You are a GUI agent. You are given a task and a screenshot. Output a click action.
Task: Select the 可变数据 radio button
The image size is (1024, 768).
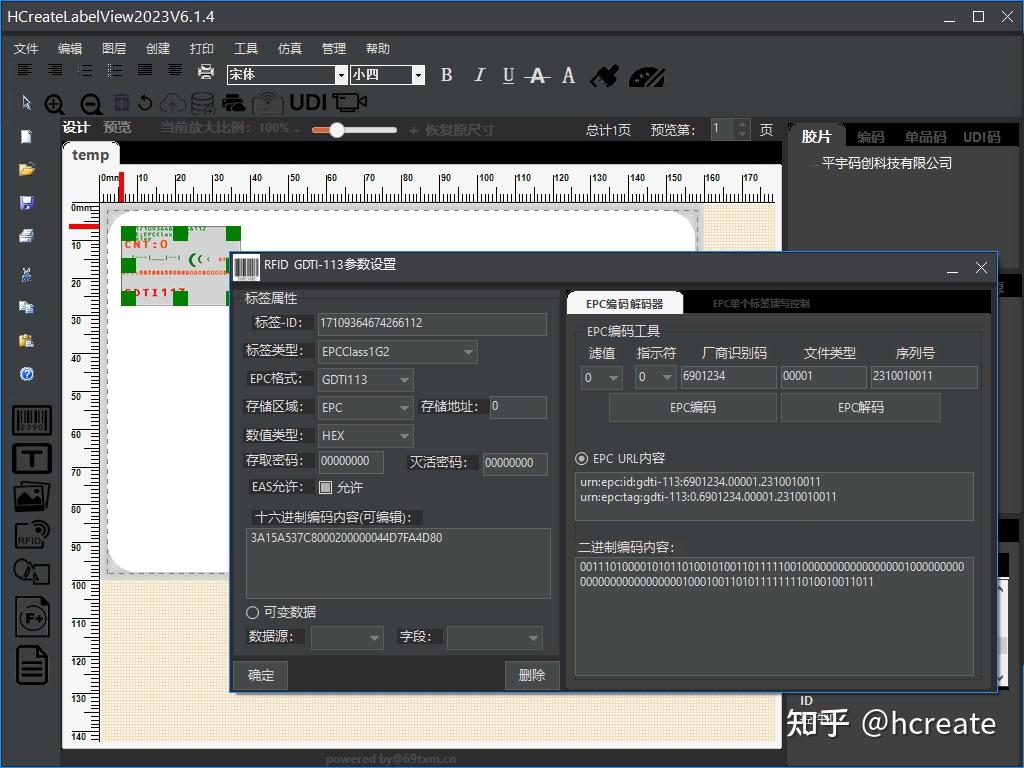coord(252,613)
